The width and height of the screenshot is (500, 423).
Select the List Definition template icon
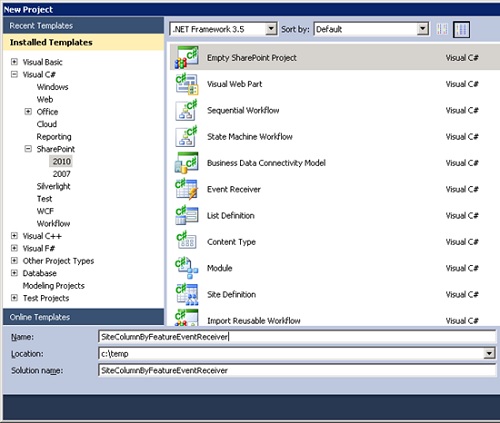coord(187,216)
